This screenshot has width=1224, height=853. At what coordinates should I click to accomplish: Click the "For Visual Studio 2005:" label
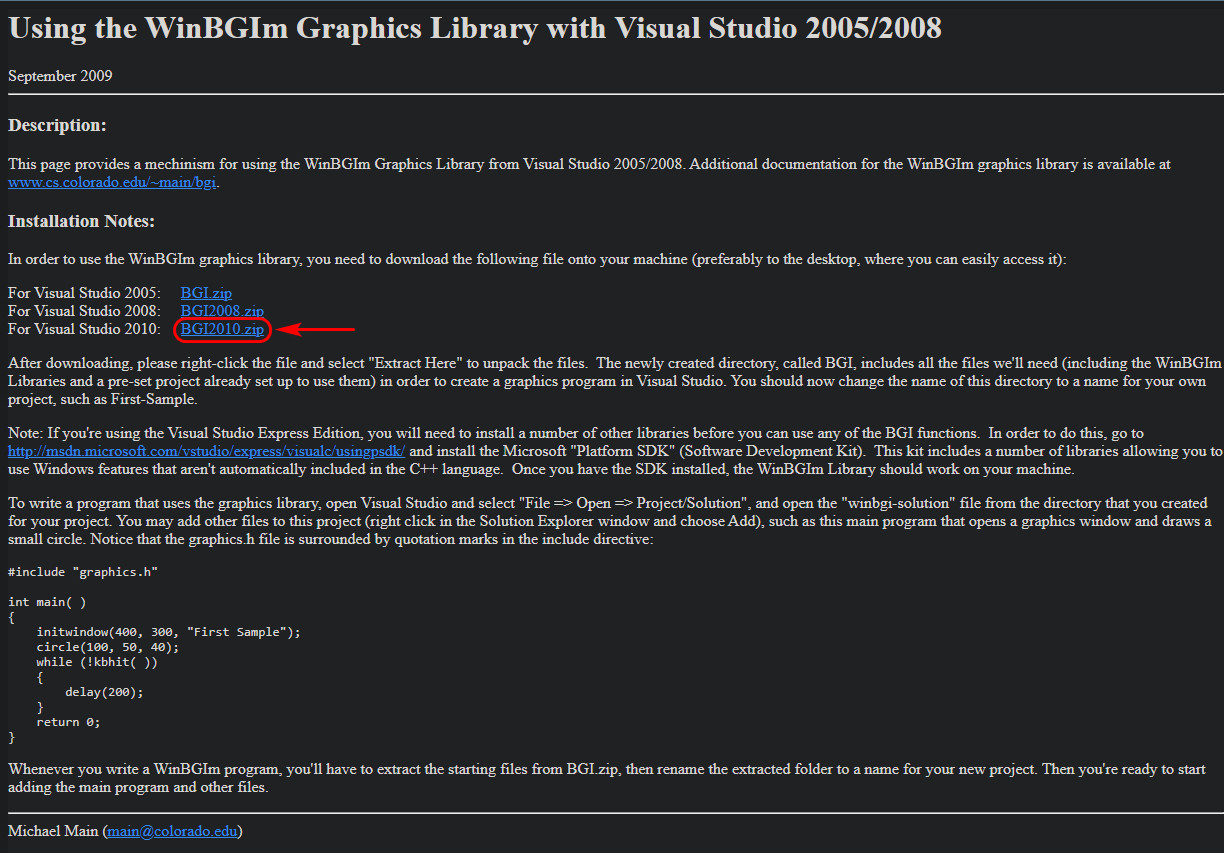(x=84, y=293)
